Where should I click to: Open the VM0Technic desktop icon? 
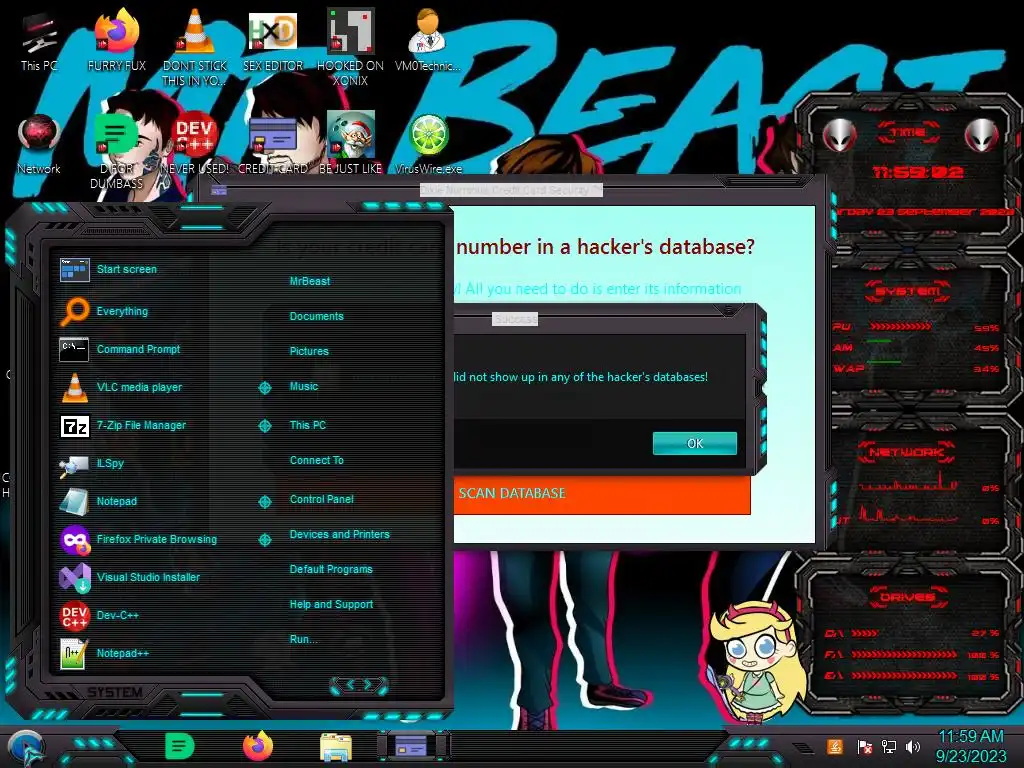coord(428,40)
